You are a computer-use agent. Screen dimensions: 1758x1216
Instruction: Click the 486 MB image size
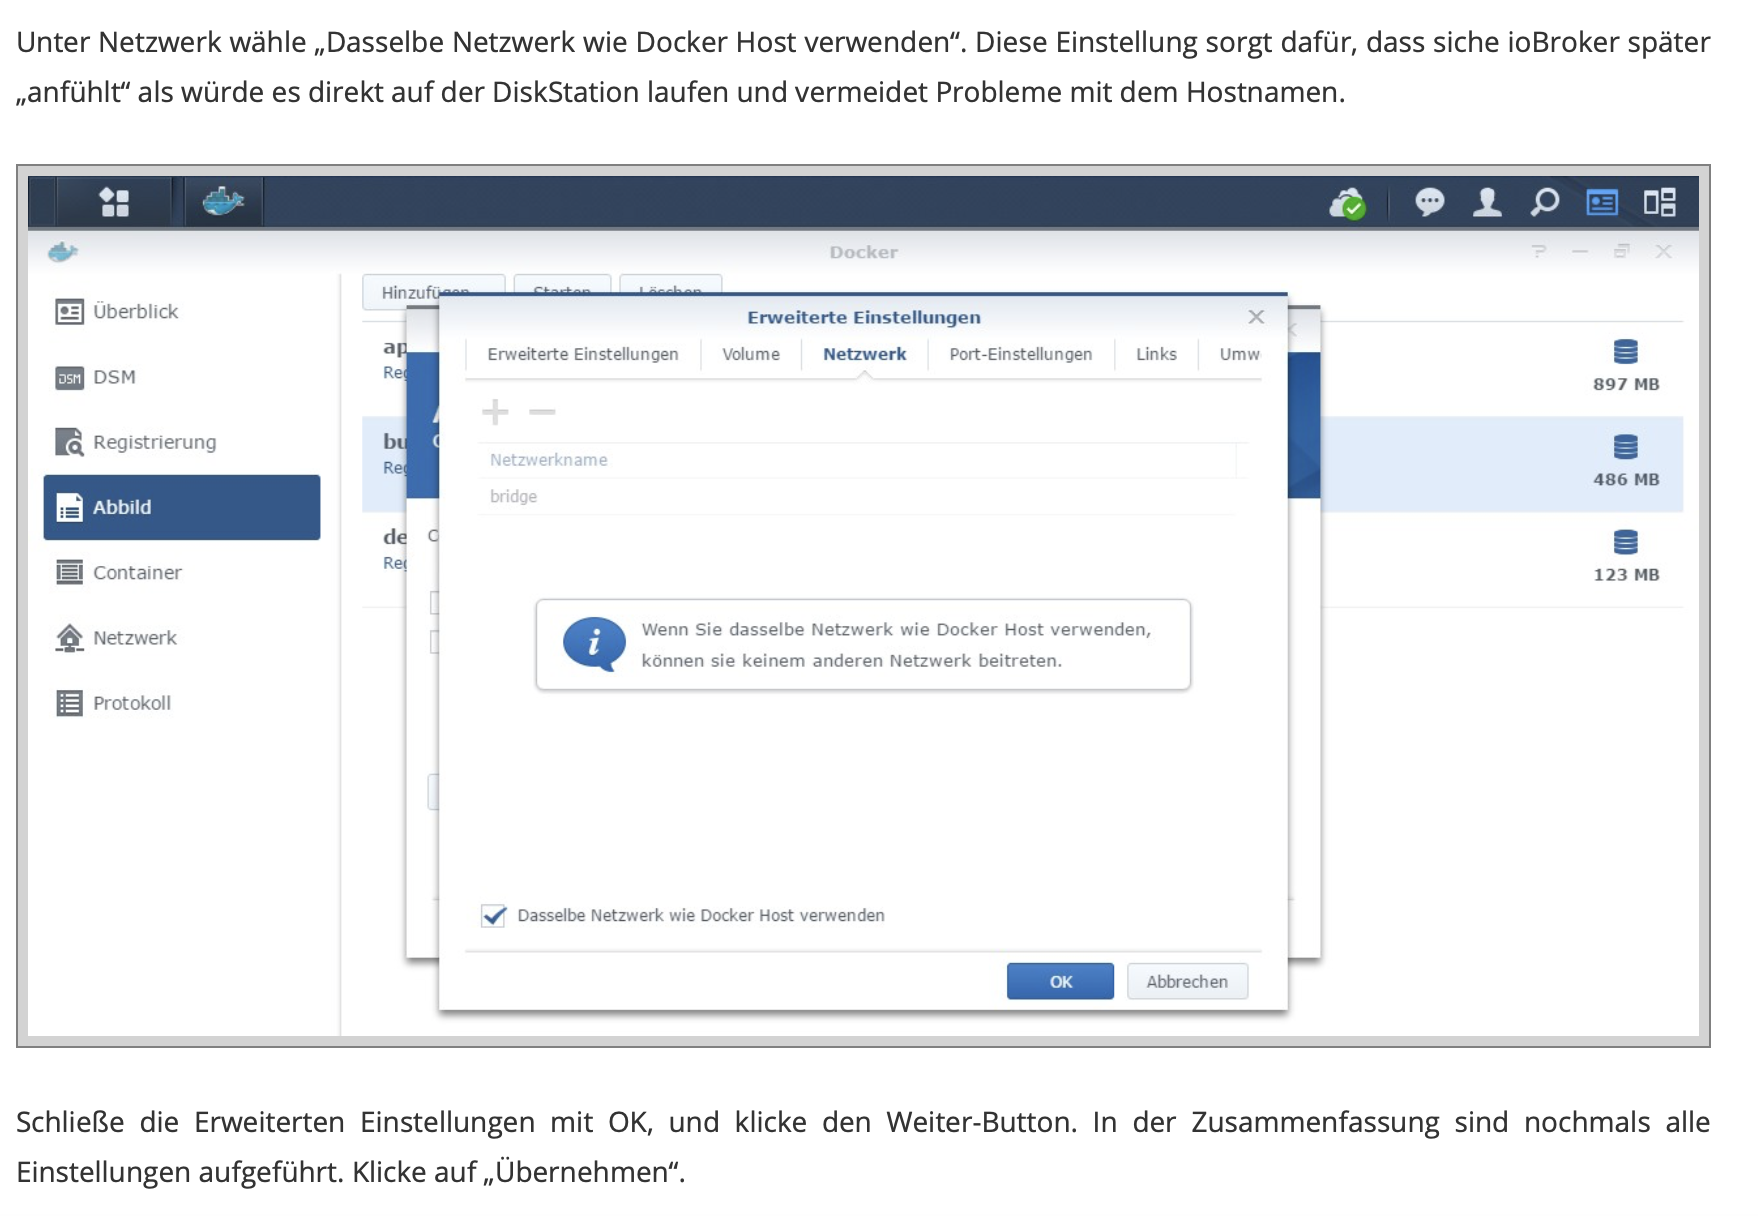[1626, 479]
